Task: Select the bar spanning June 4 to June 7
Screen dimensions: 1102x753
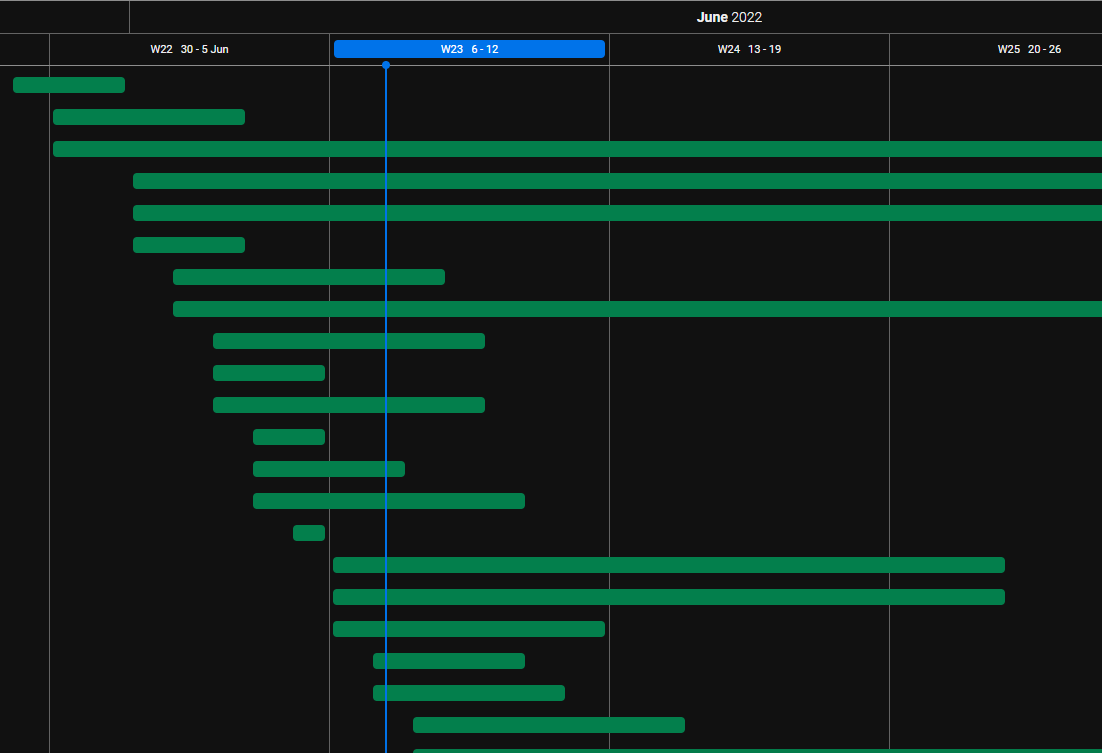Action: [x=329, y=469]
